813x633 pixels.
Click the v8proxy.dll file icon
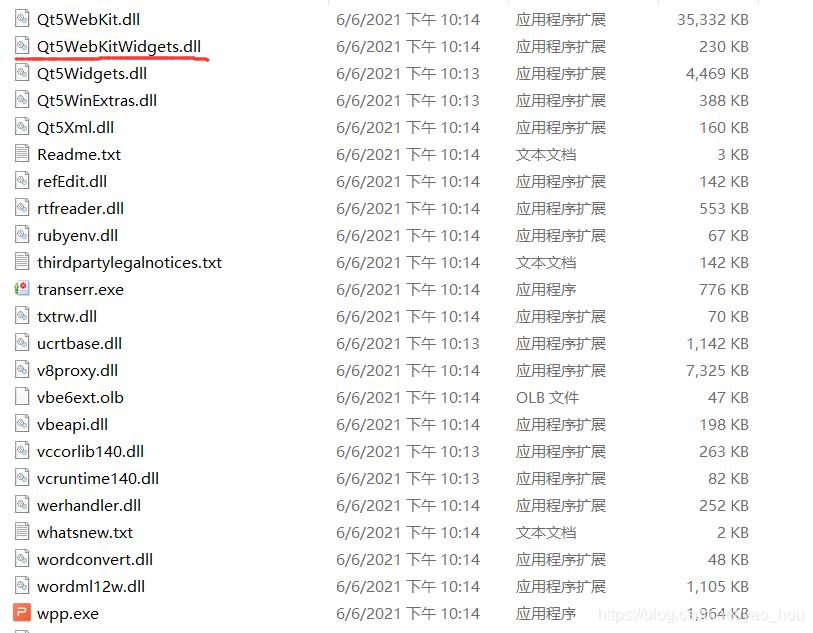click(22, 370)
